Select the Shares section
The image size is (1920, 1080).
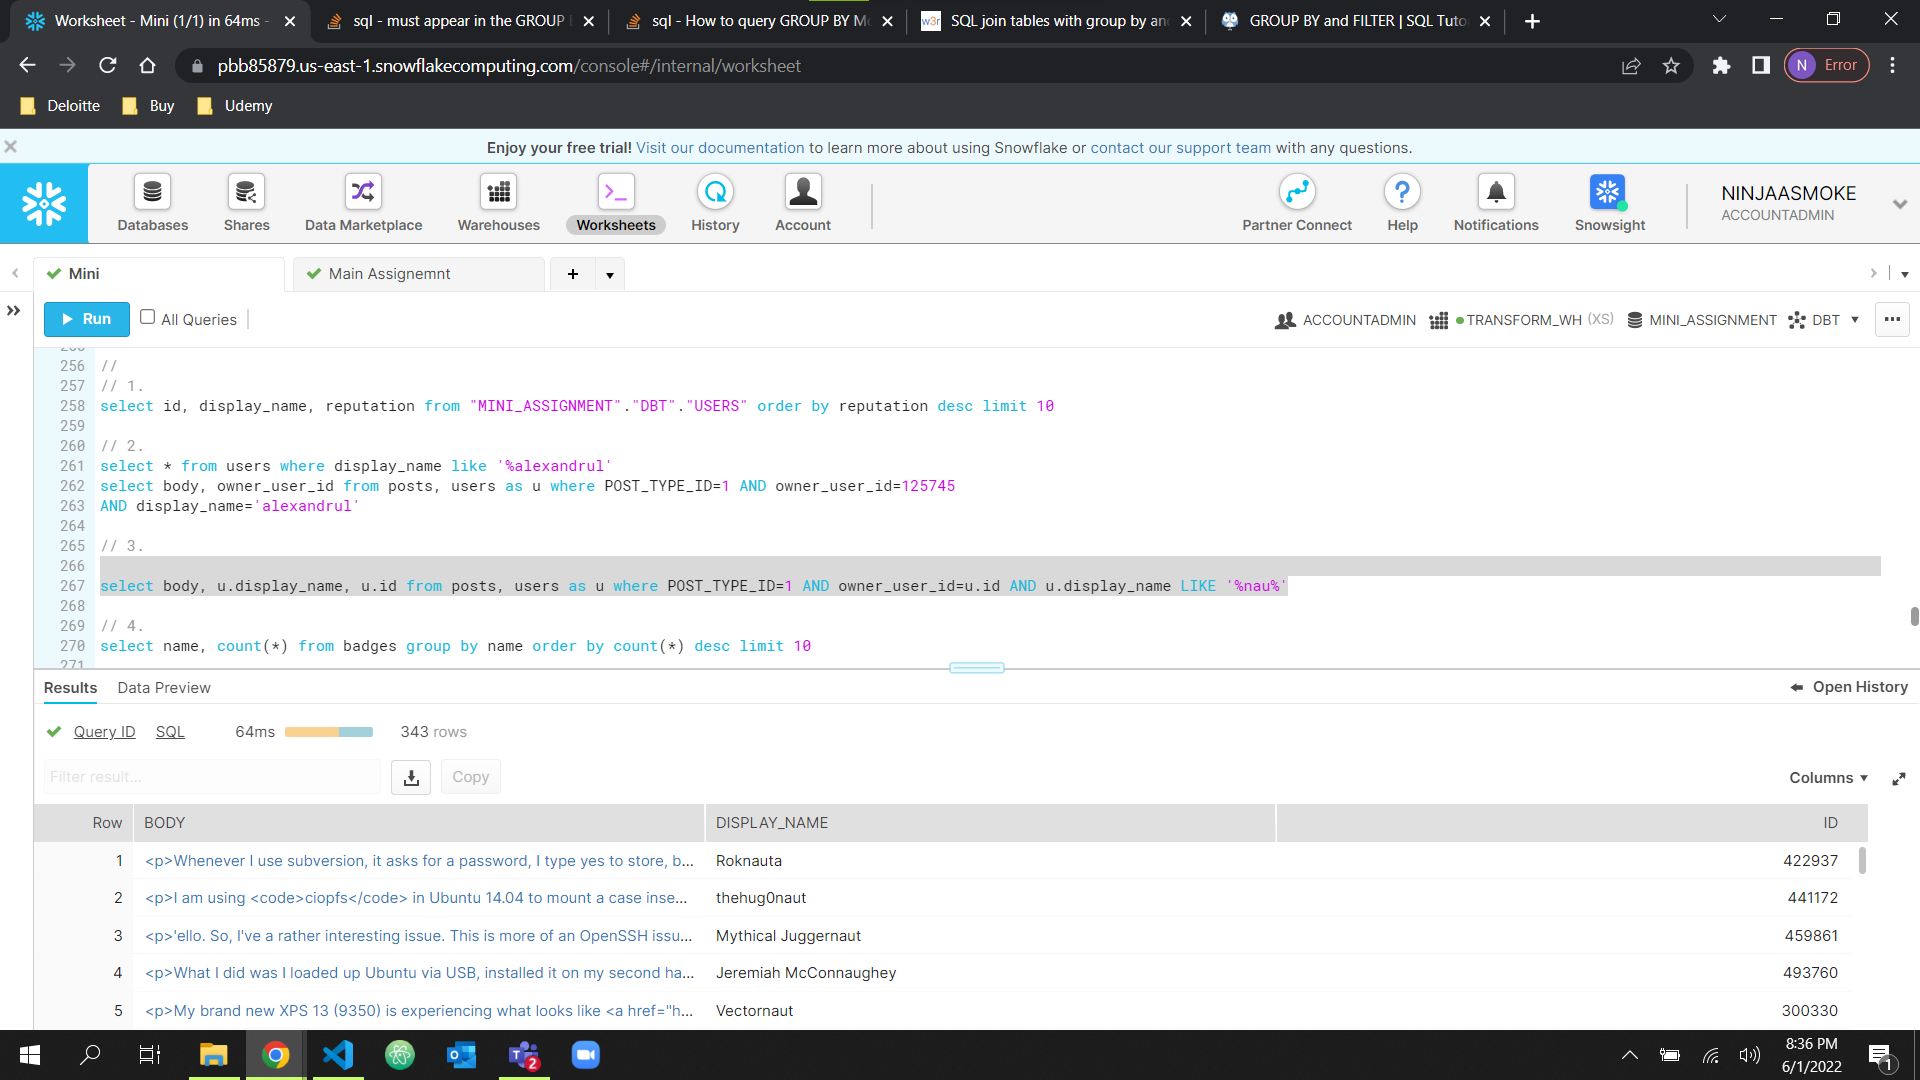246,202
